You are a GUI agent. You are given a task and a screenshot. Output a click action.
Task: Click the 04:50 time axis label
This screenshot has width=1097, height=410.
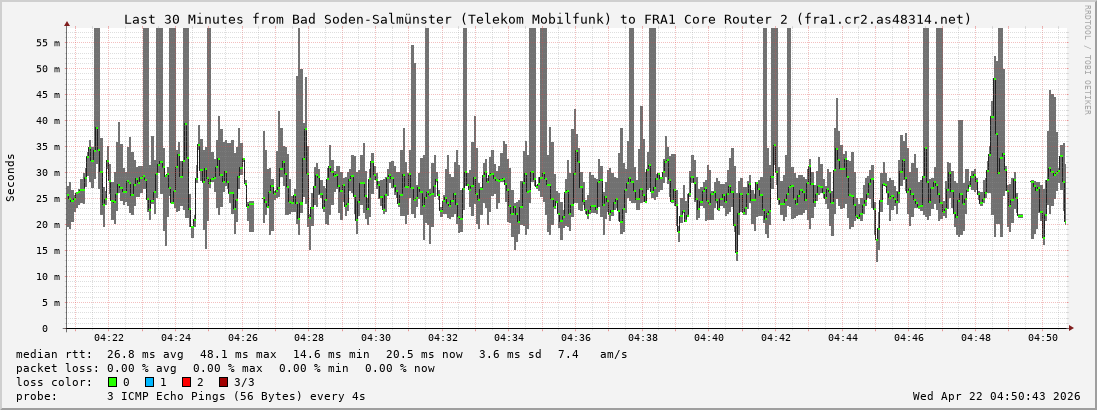pyautogui.click(x=1043, y=338)
